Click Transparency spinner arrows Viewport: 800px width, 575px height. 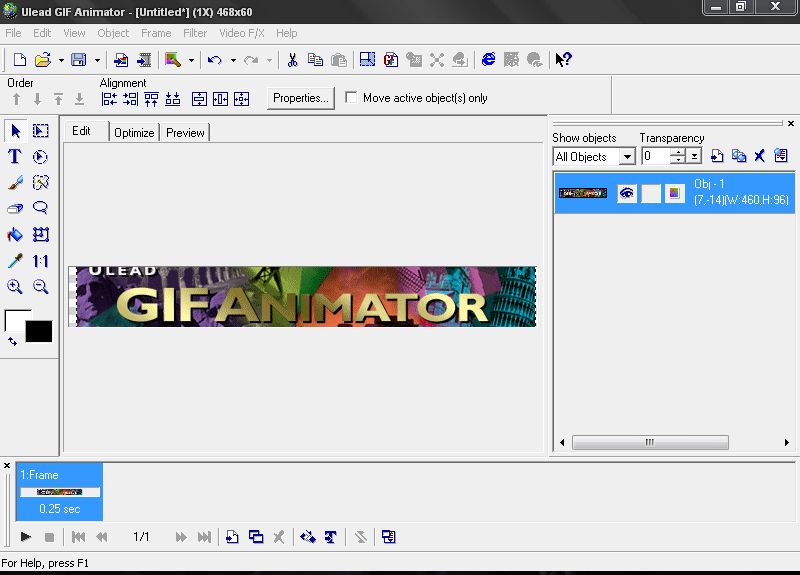(678, 156)
